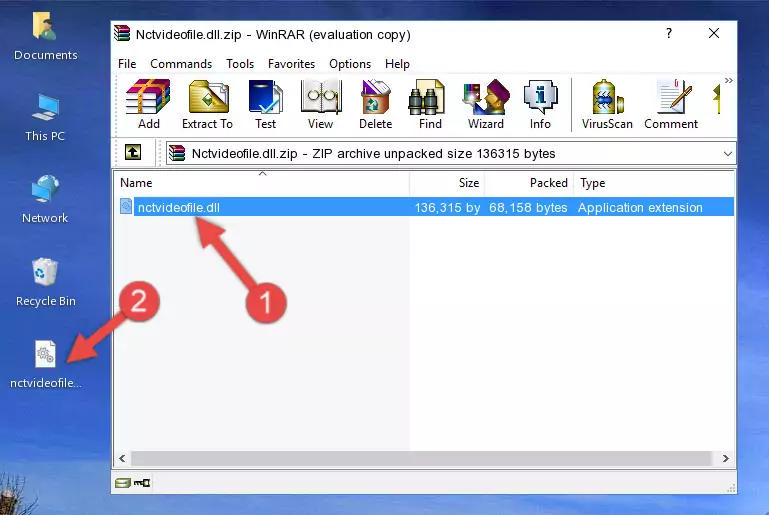Open the View tool with book icon
Image resolution: width=769 pixels, height=515 pixels.
coord(321,104)
